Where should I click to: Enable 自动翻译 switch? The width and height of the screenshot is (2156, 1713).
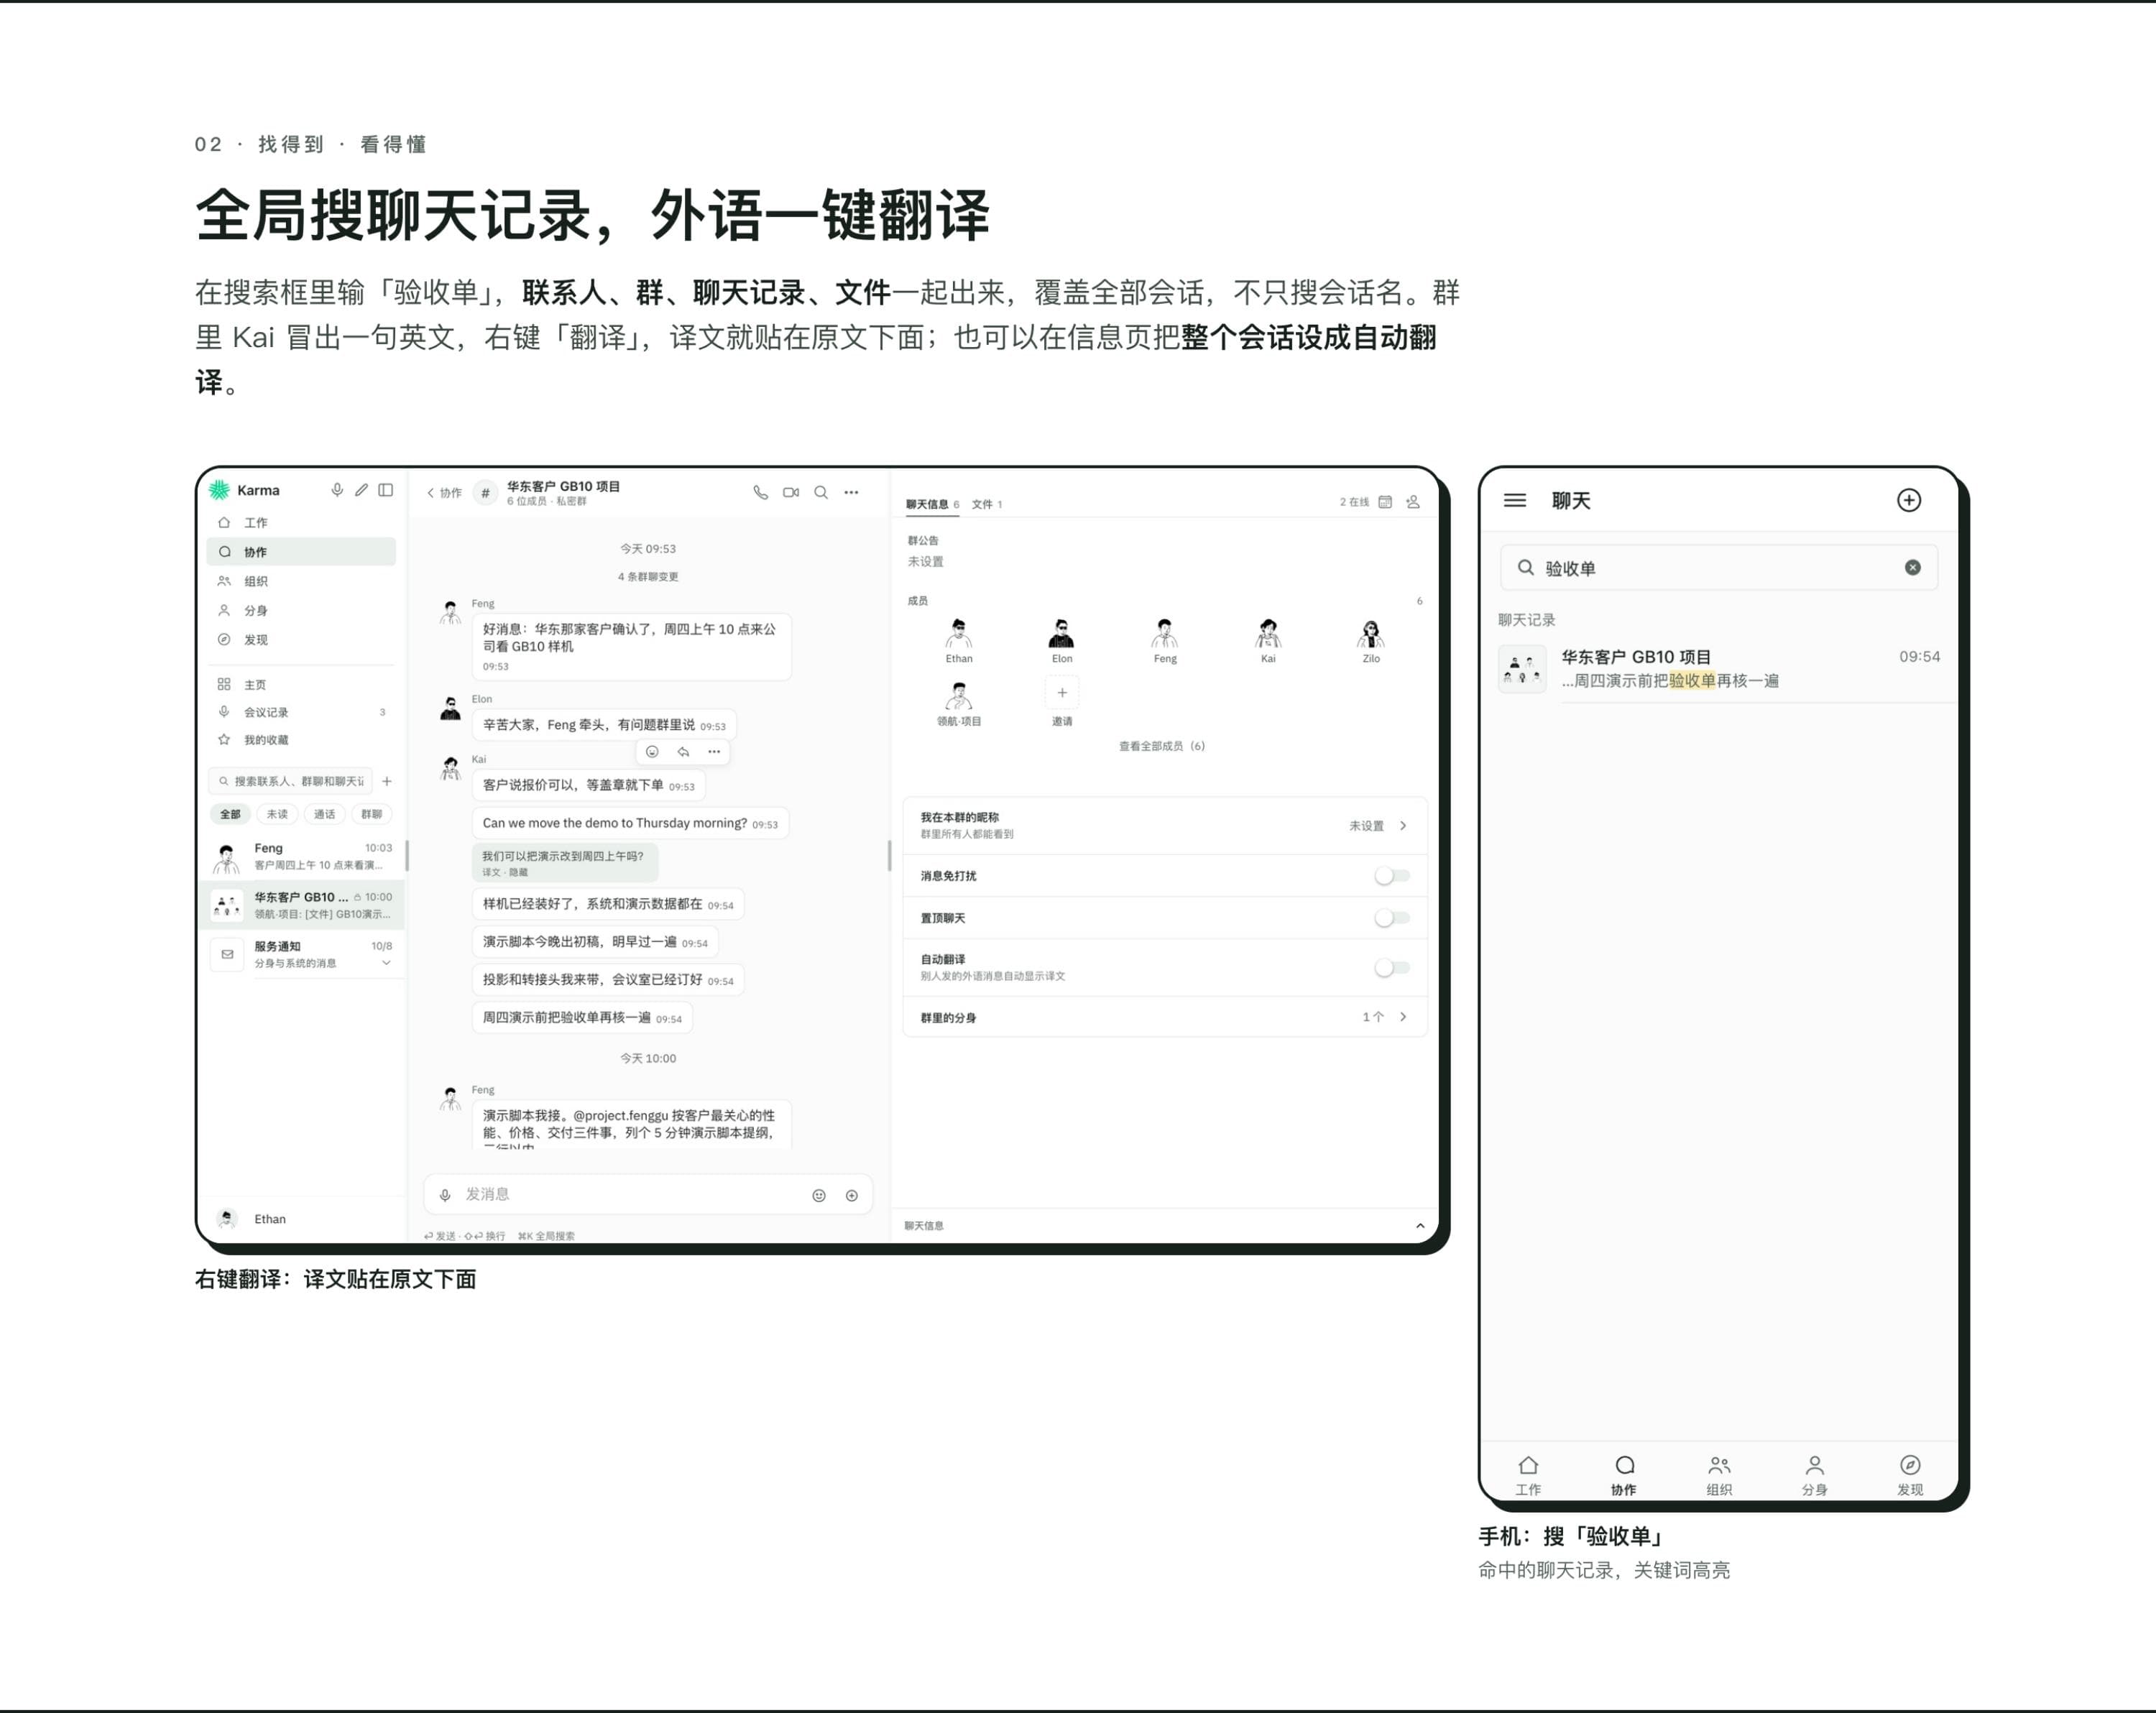pyautogui.click(x=1391, y=967)
